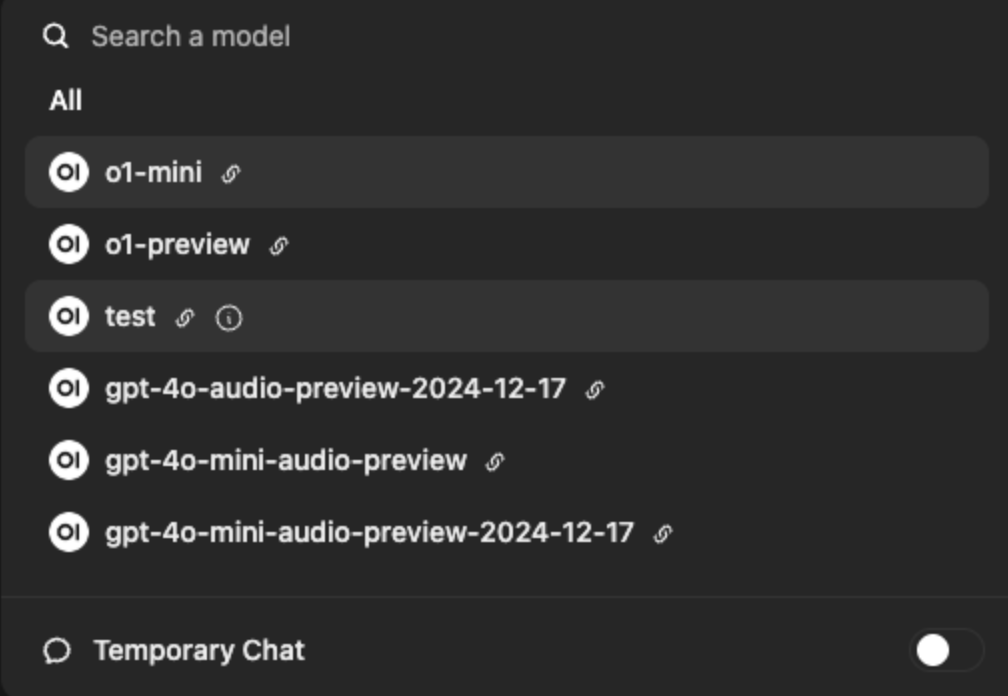Choose the gpt-4o-mini-audio-preview-2024-12-17 model name
This screenshot has height=696, width=1008.
[x=369, y=533]
